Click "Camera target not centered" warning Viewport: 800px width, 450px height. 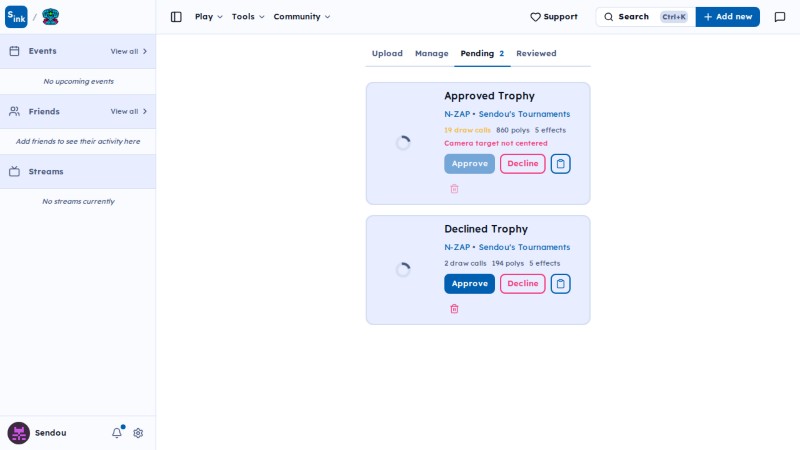(495, 143)
